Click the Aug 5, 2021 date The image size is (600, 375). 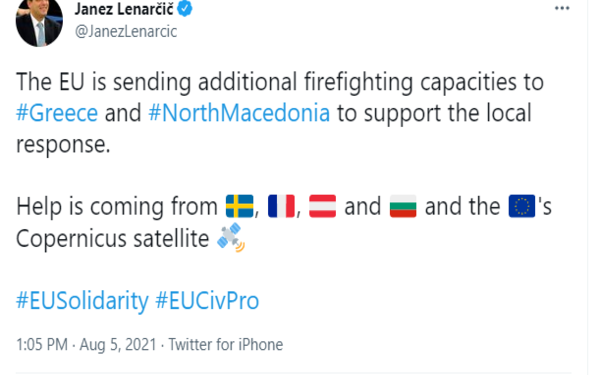point(118,344)
